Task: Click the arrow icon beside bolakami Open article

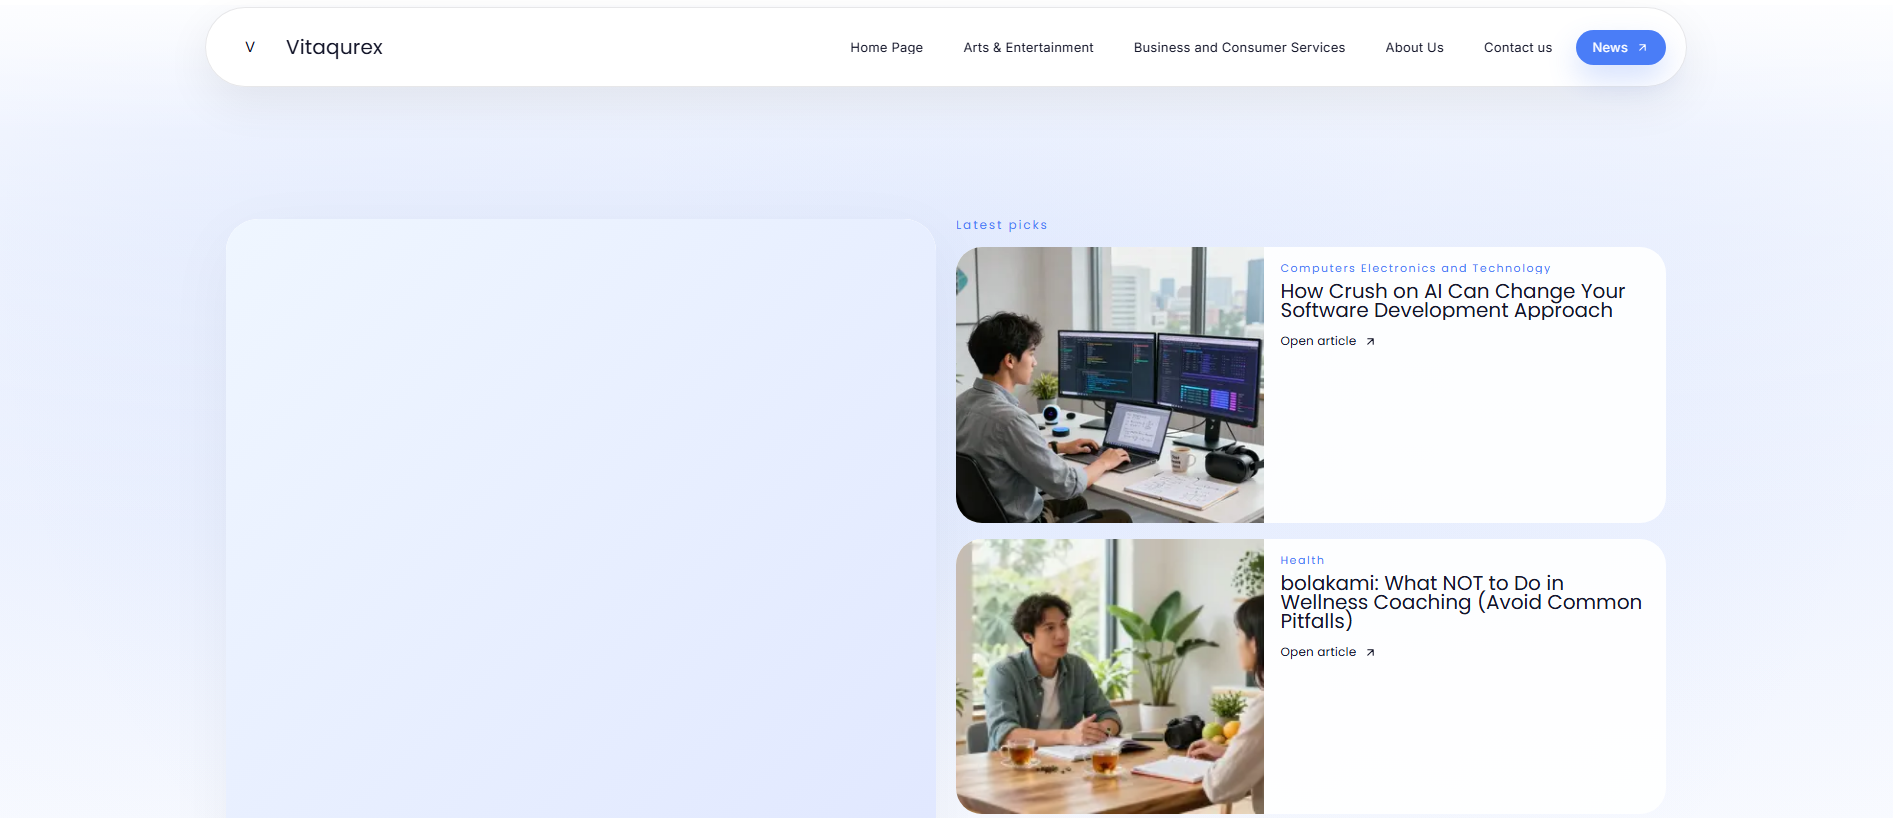Action: 1370,652
